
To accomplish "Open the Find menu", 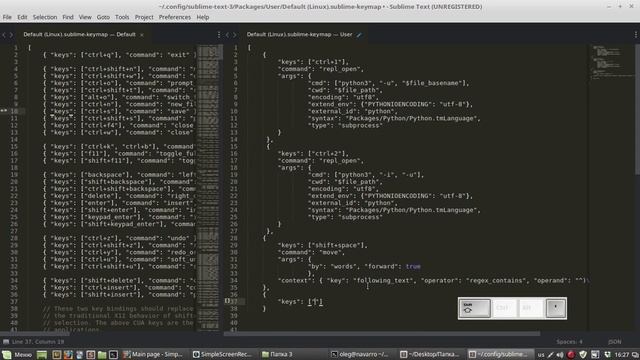I will tap(68, 17).
